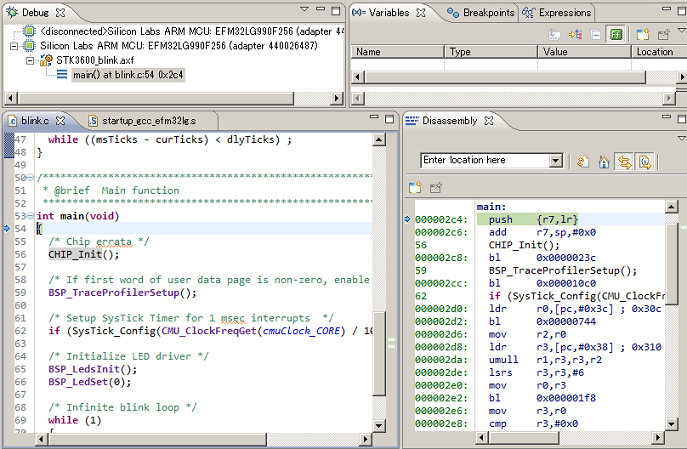Open Debug view menu triangle
Viewport: 687px width, 449px height.
click(304, 9)
